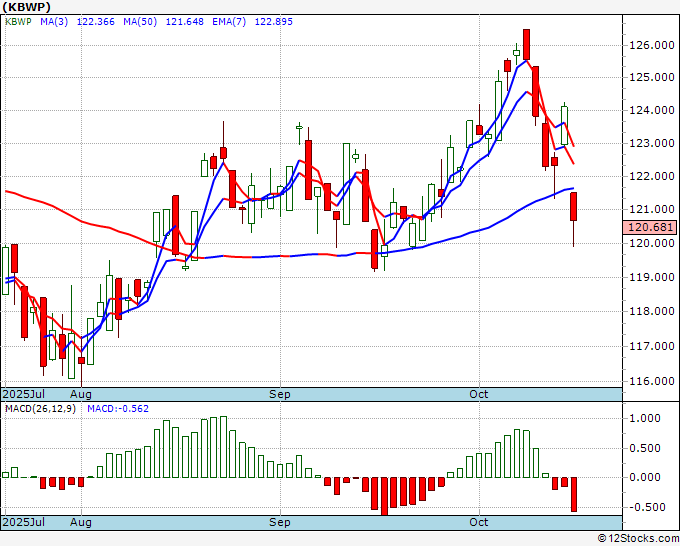Click the 116.000 price axis label
Image resolution: width=680 pixels, height=546 pixels.
point(651,381)
